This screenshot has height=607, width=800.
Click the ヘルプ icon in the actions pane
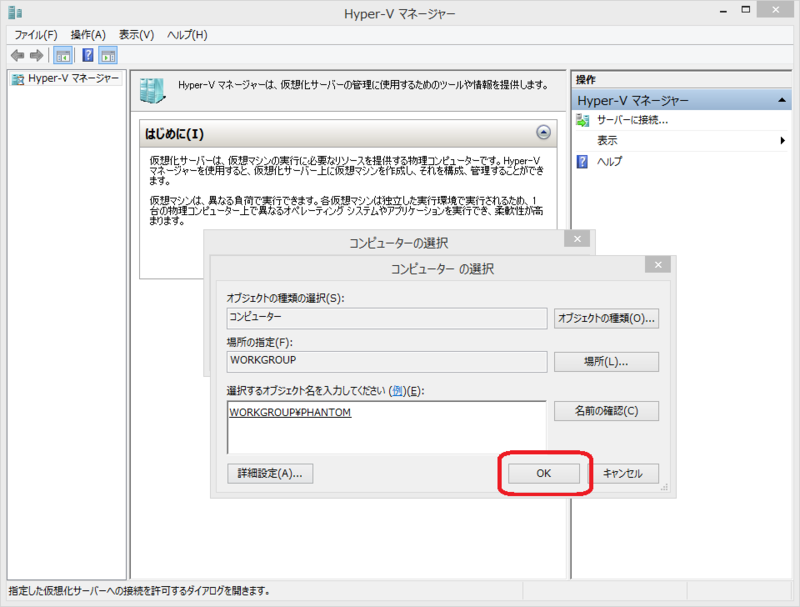coord(582,161)
